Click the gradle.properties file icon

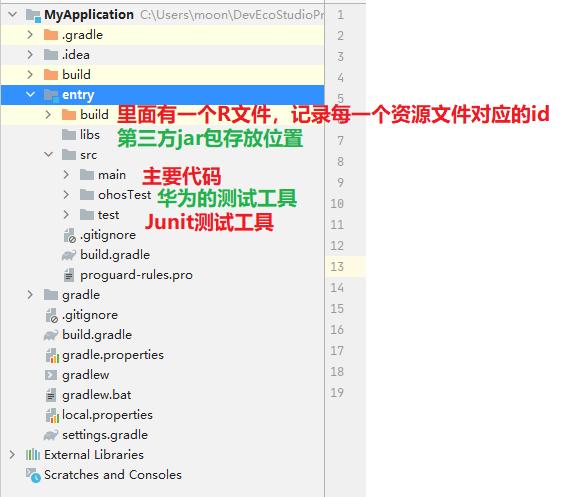tap(52, 355)
